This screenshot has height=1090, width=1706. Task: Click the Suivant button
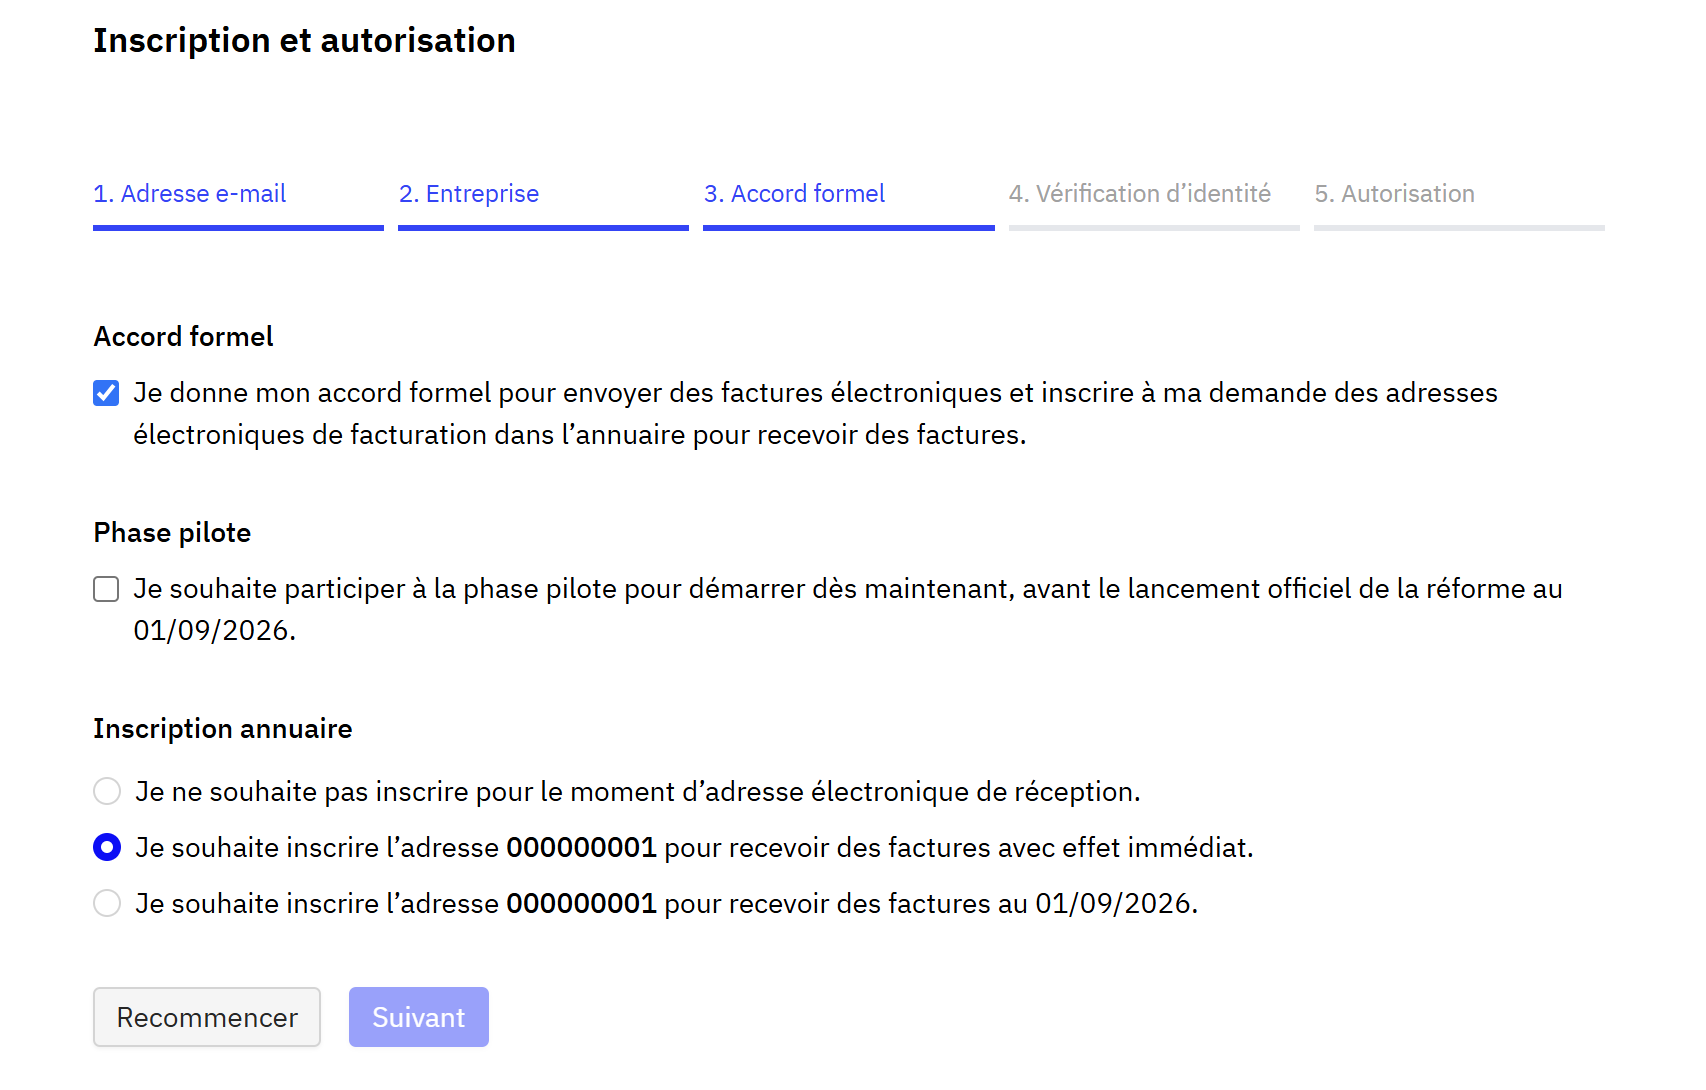[x=419, y=1017]
